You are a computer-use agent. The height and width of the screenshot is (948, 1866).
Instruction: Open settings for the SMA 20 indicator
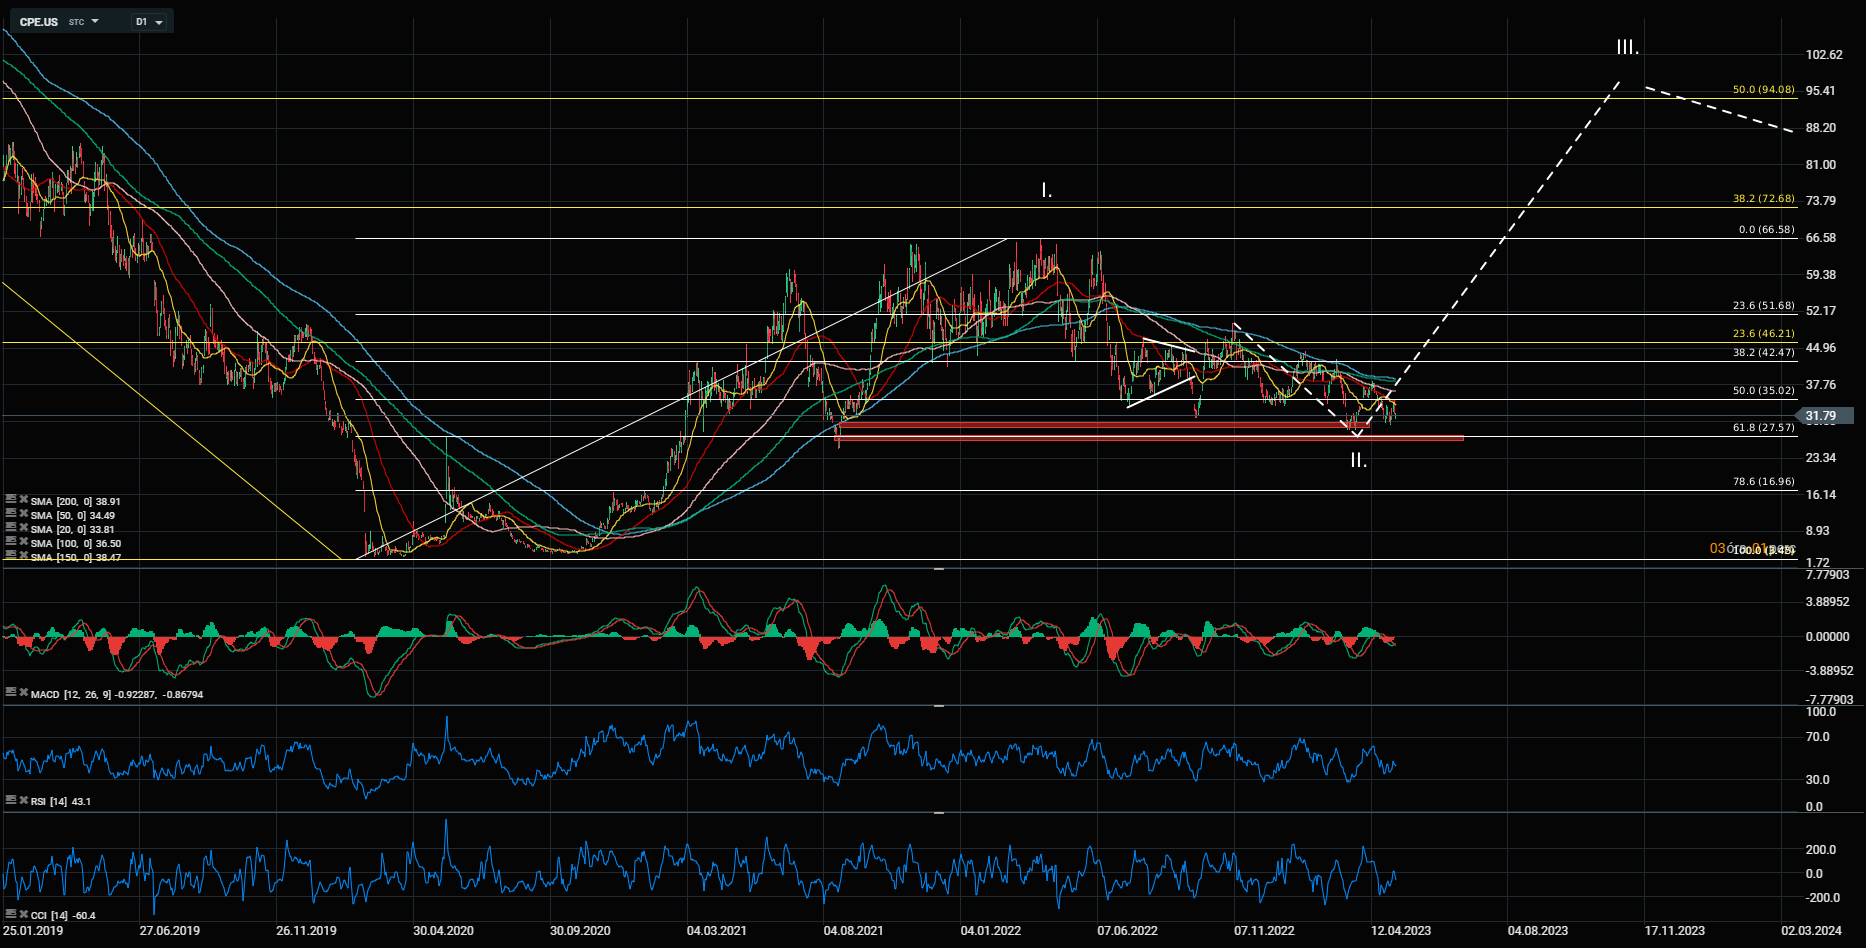[x=10, y=527]
